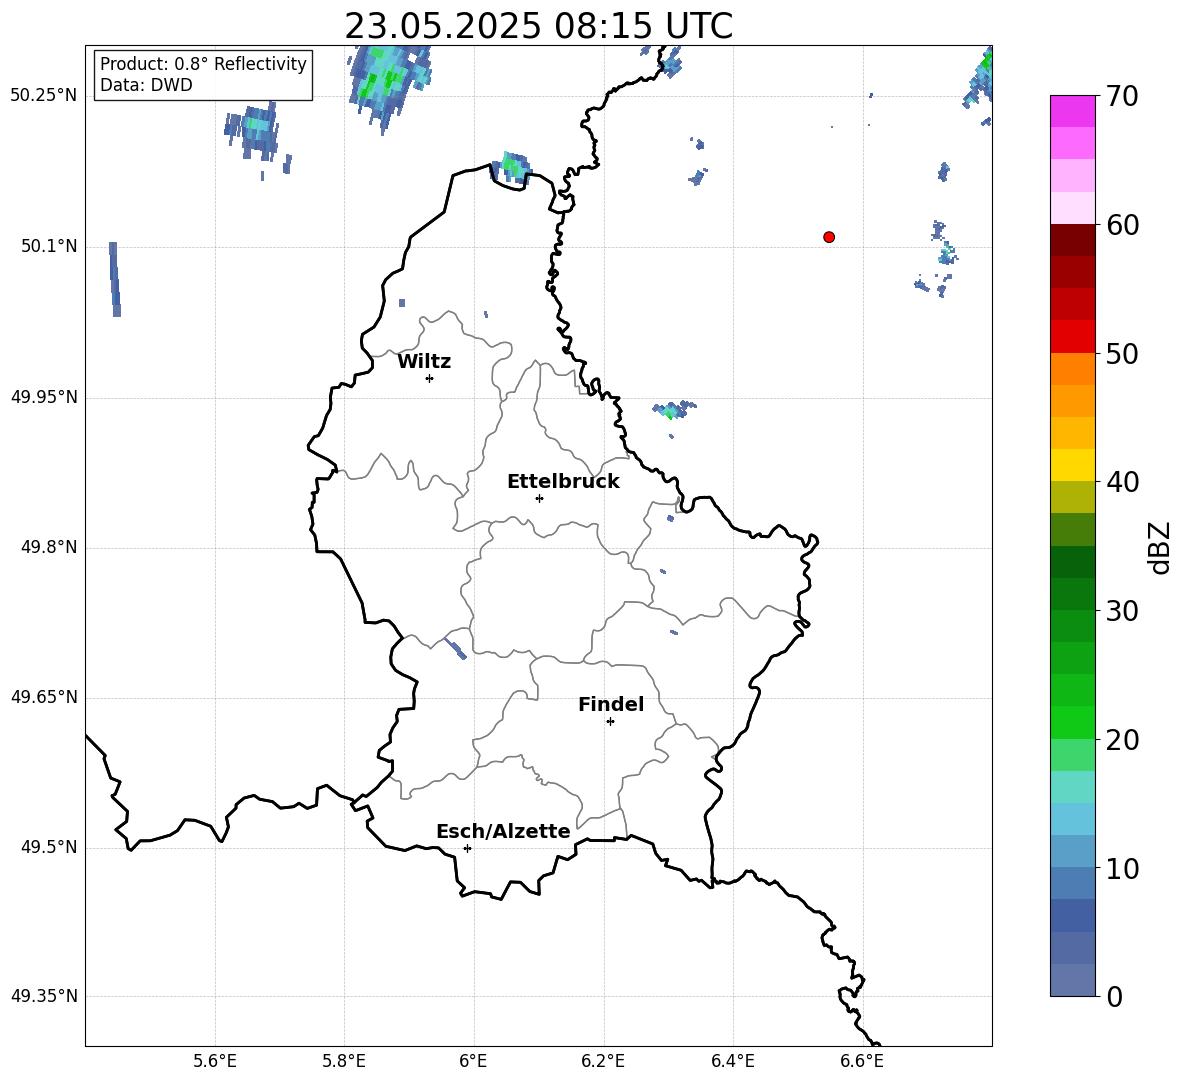Viewport: 1184px width, 1081px height.
Task: Click the radar echo overlapping Luxembourg's northern border
Action: 511,167
